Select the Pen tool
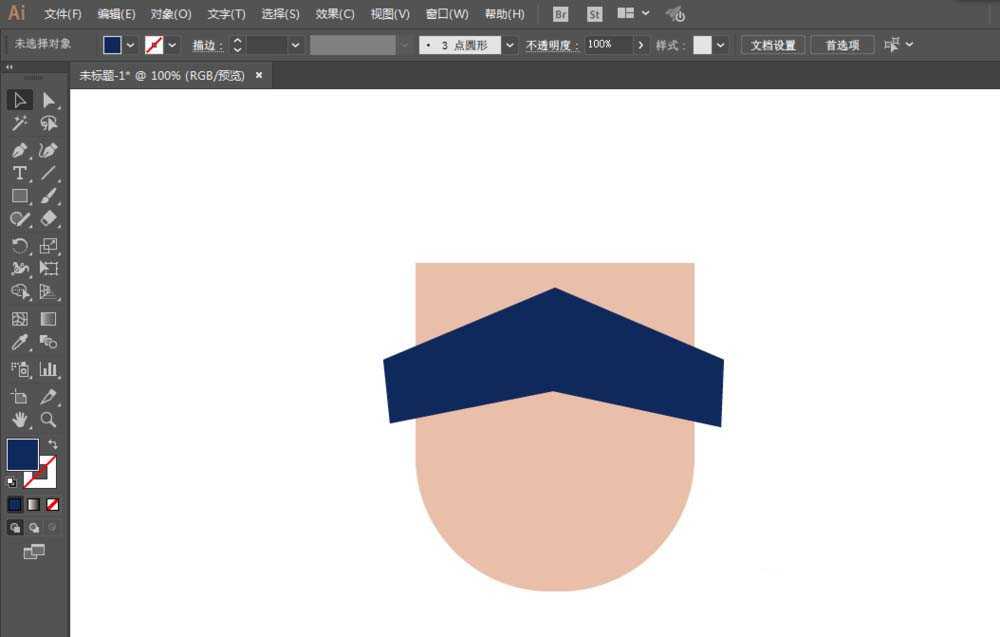 point(19,150)
